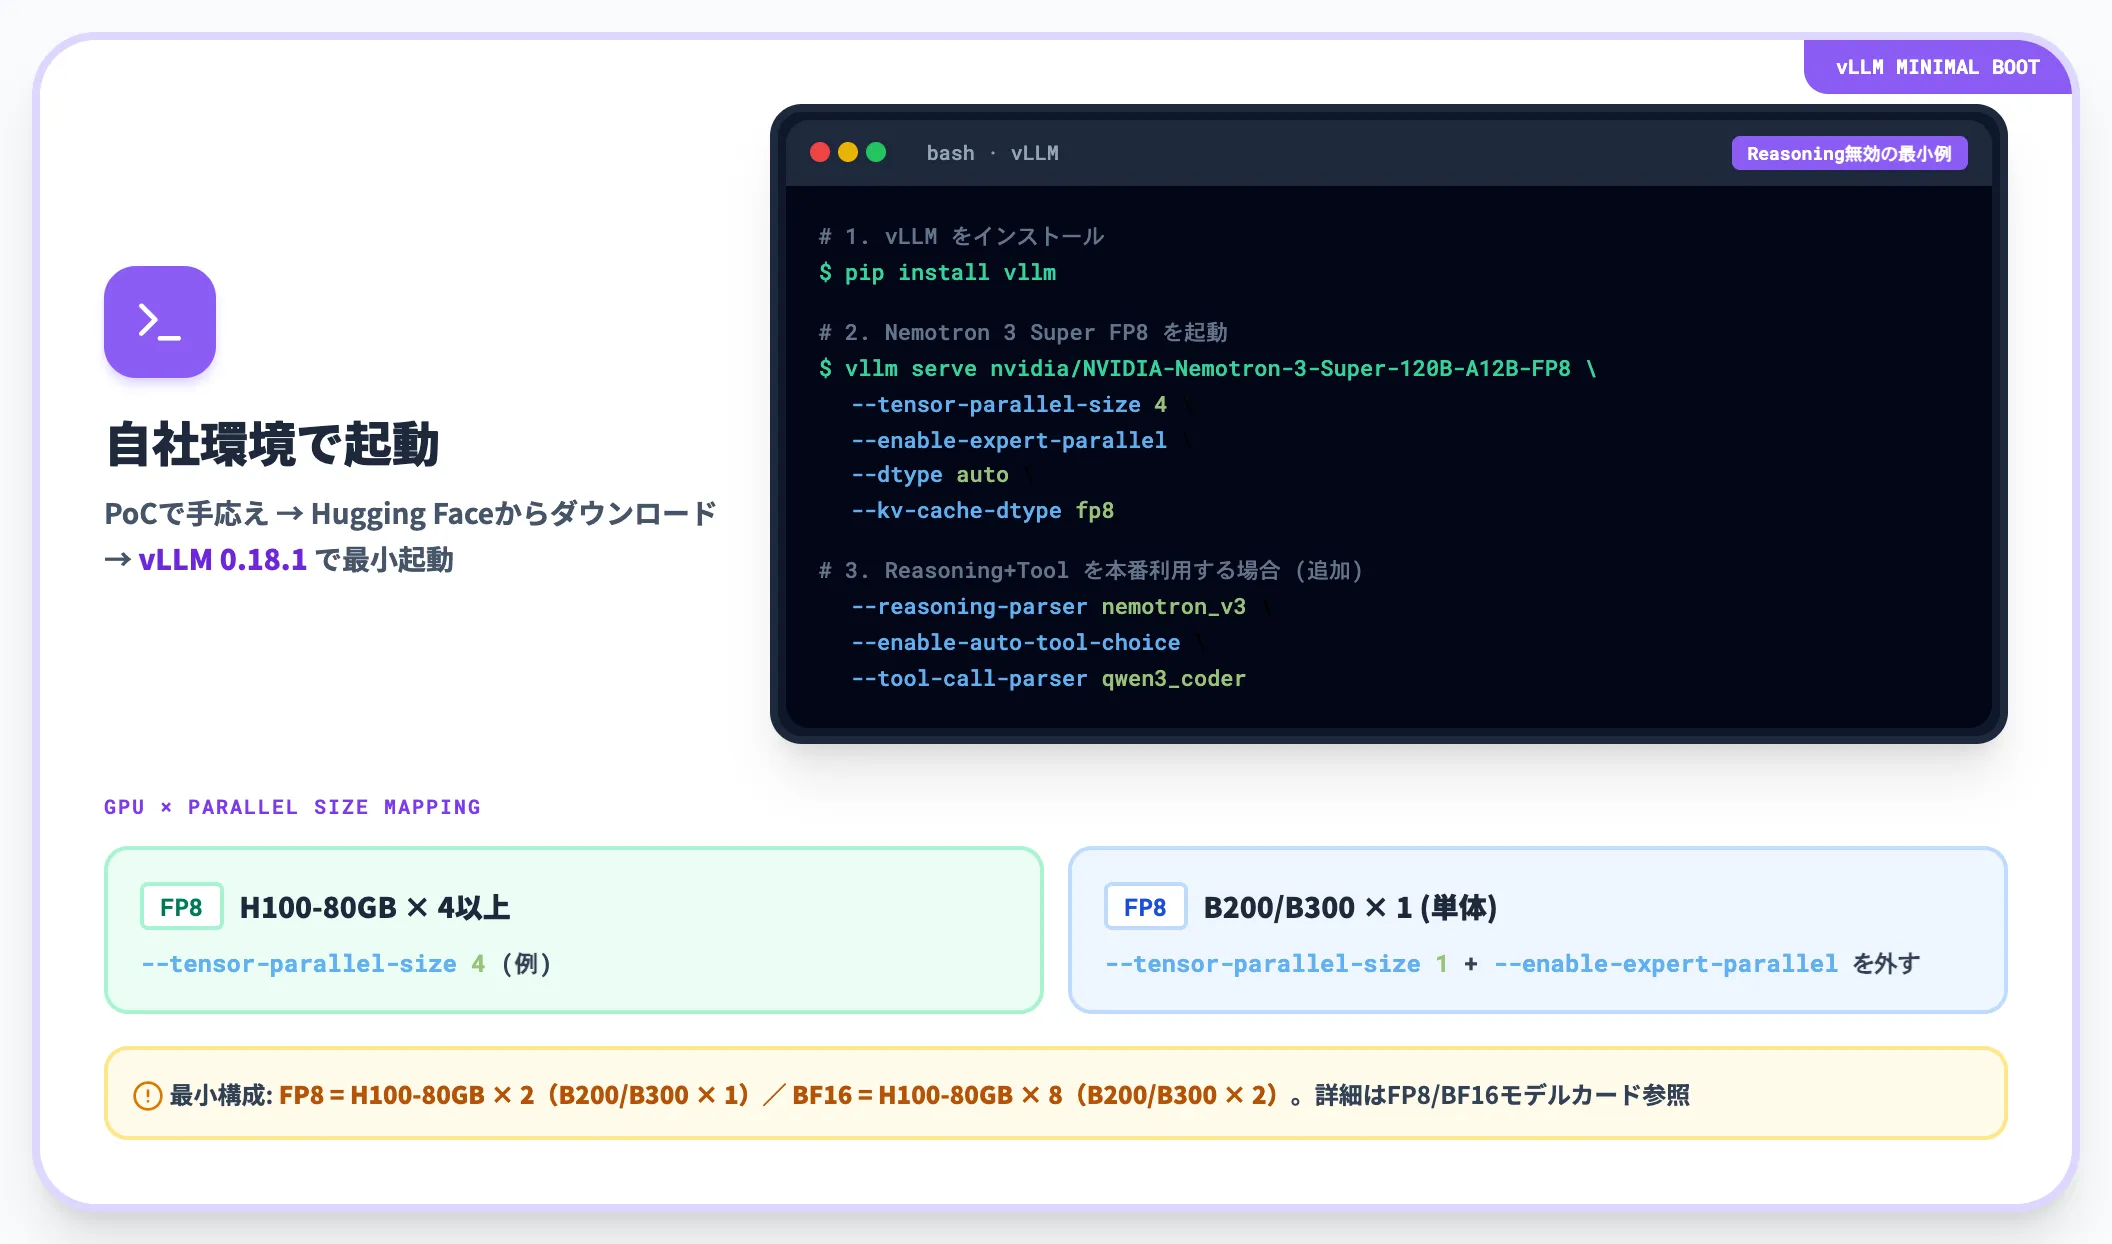Viewport: 2112px width, 1244px height.
Task: Click '--enable-auto-tool-choice' line
Action: click(1016, 642)
